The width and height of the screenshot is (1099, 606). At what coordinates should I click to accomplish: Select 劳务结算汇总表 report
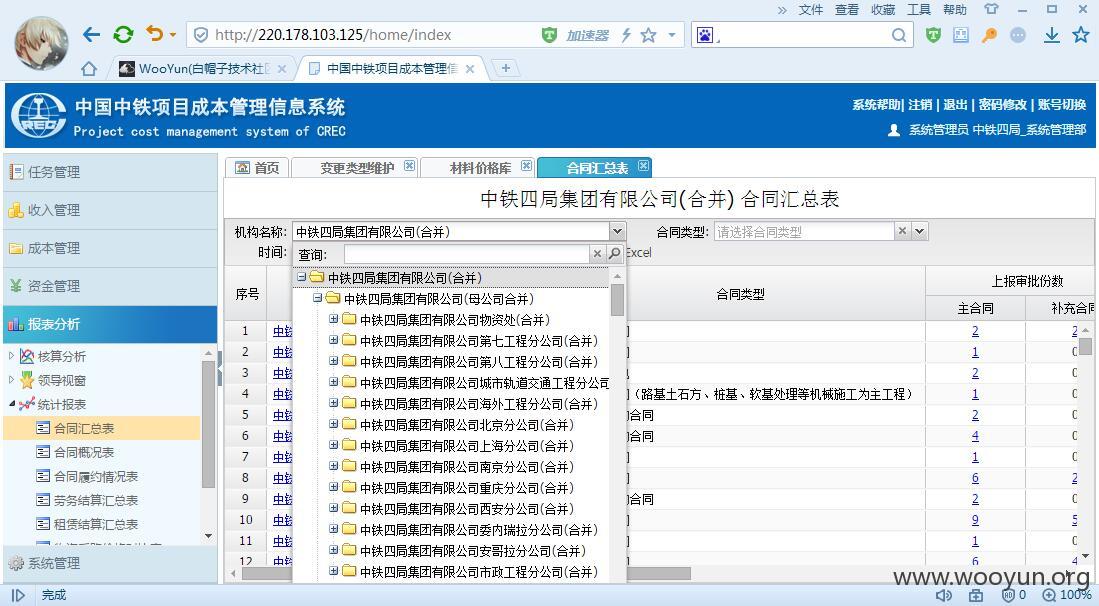(96, 500)
